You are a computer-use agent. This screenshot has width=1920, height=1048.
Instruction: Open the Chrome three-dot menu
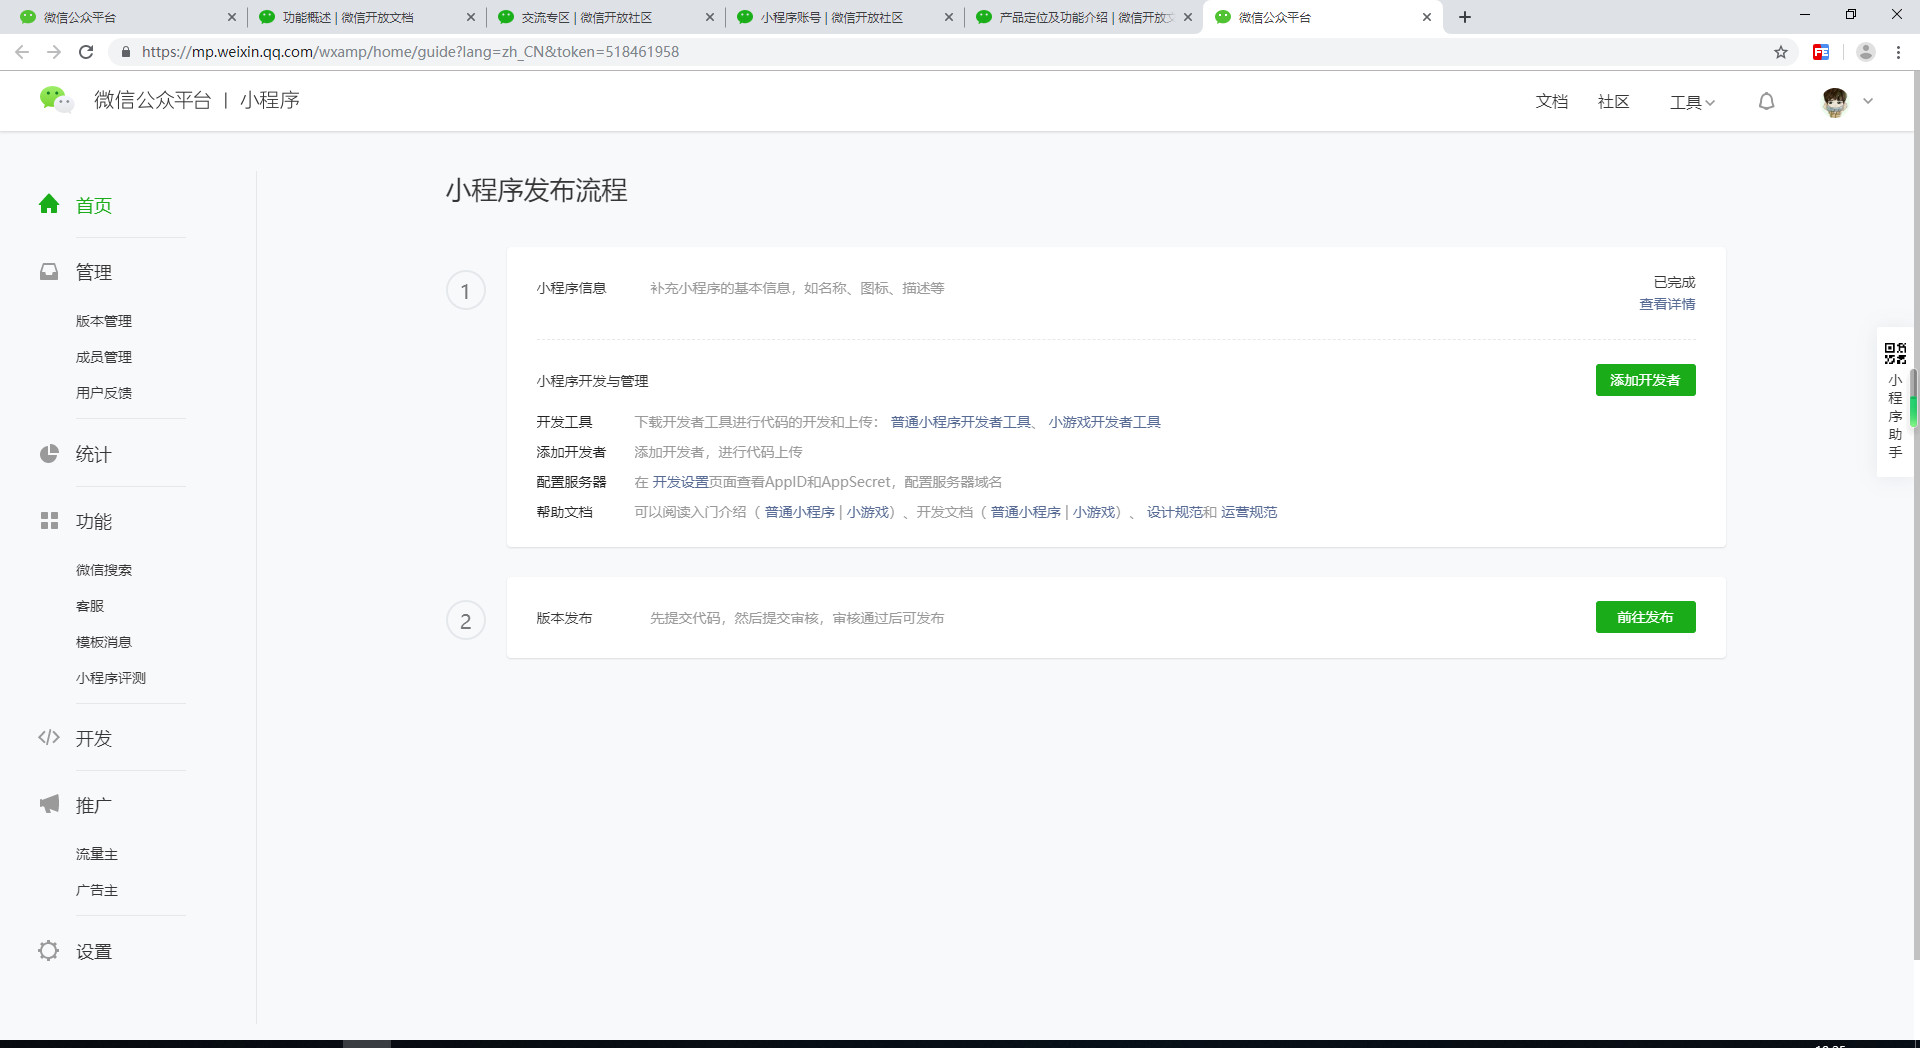pos(1898,52)
